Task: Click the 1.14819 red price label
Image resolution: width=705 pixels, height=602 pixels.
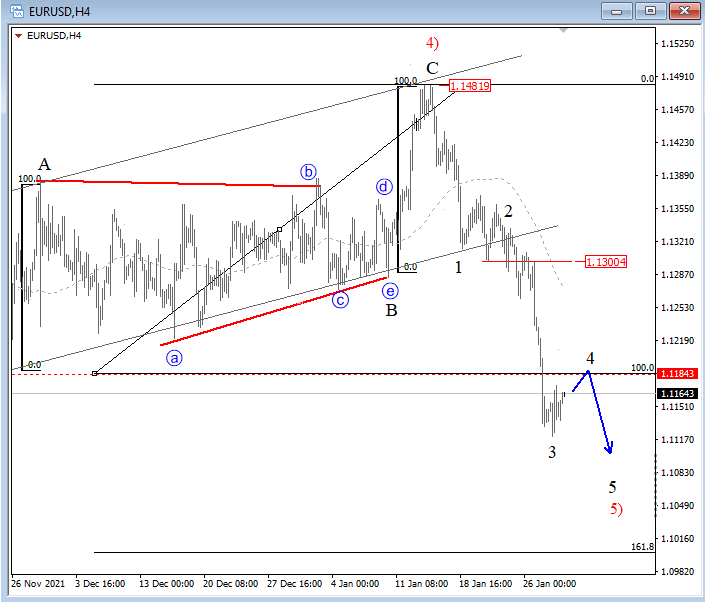Action: pyautogui.click(x=470, y=86)
